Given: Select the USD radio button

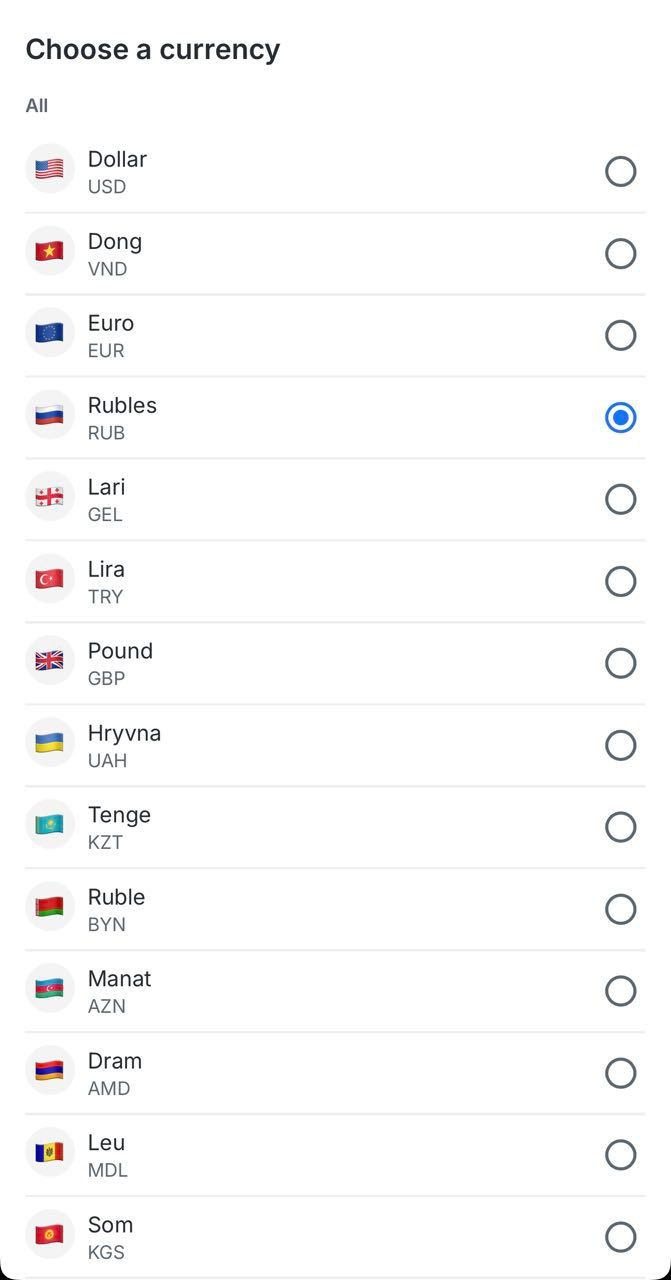Looking at the screenshot, I should tap(621, 171).
